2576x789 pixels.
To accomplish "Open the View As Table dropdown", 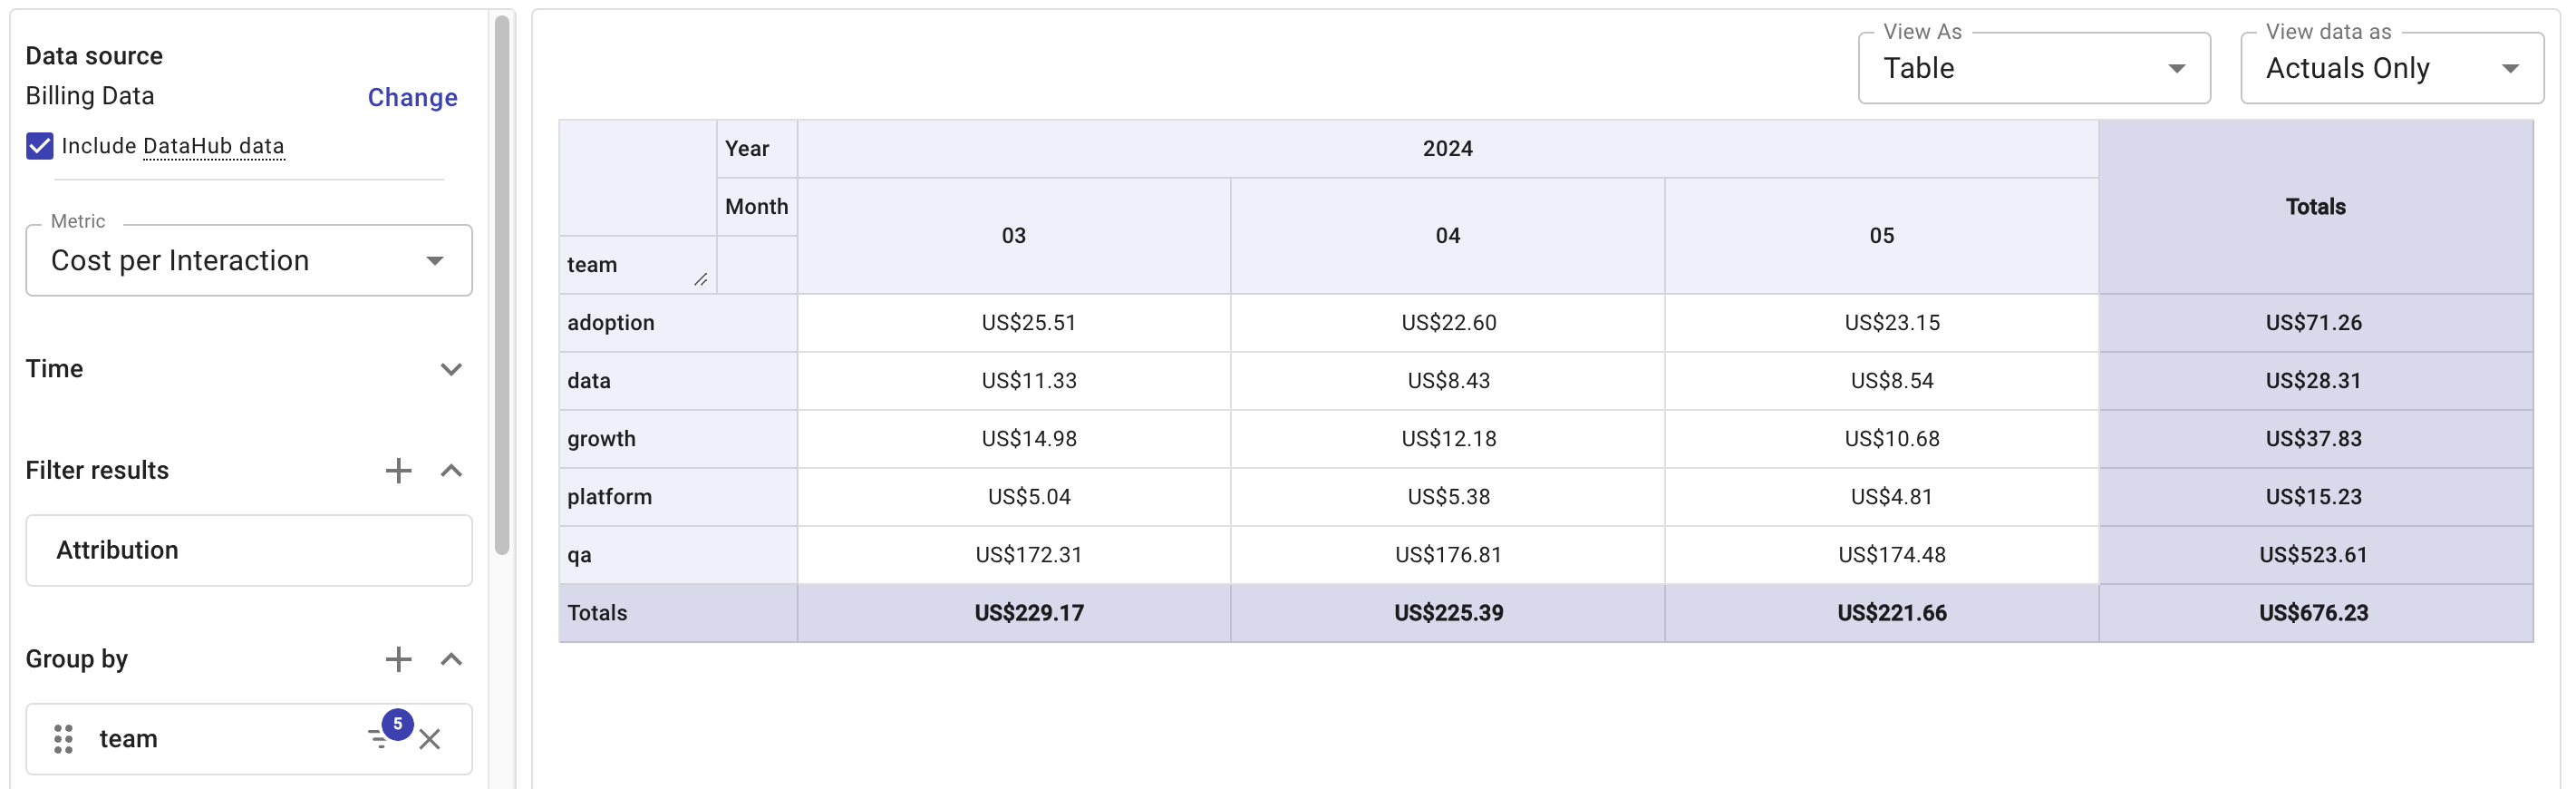I will 2033,68.
